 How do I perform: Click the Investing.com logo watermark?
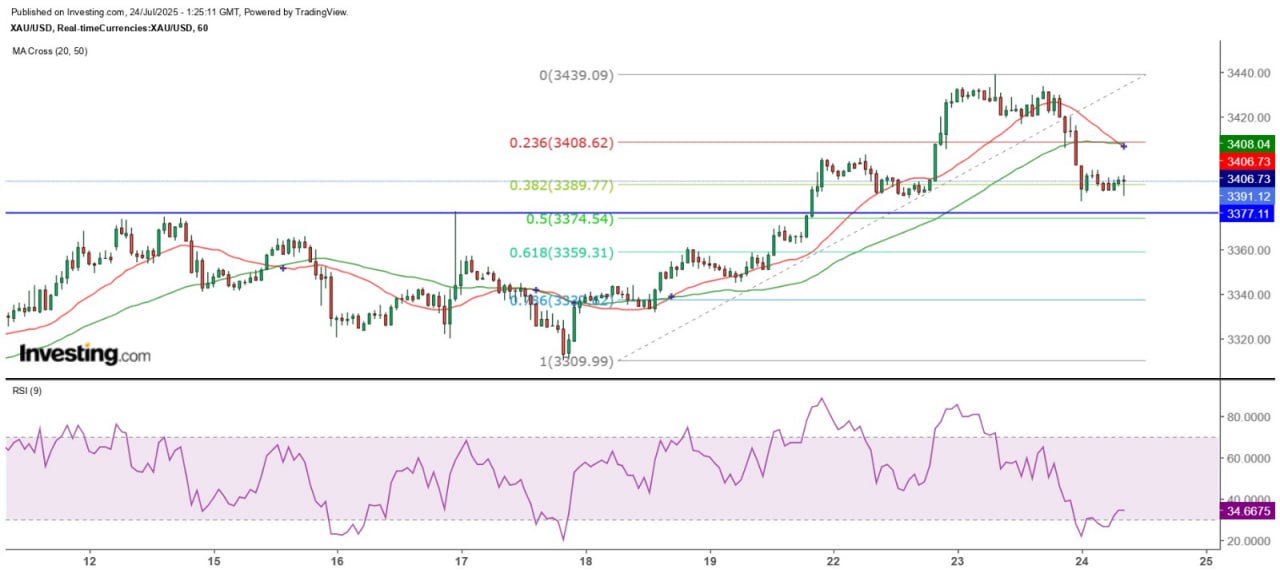85,354
